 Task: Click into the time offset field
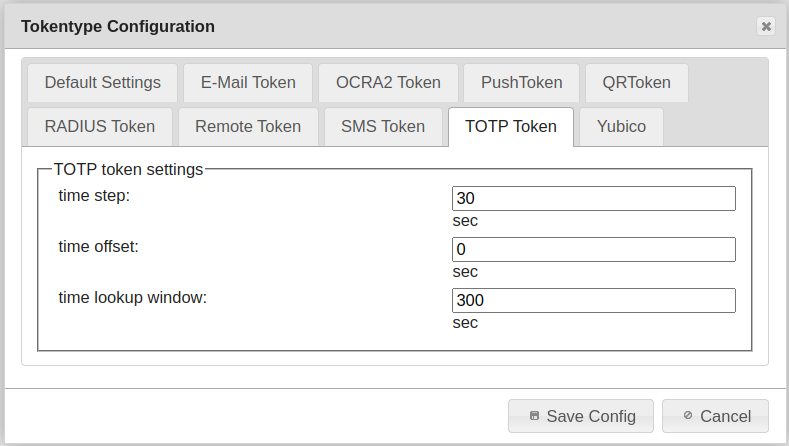[x=593, y=250]
